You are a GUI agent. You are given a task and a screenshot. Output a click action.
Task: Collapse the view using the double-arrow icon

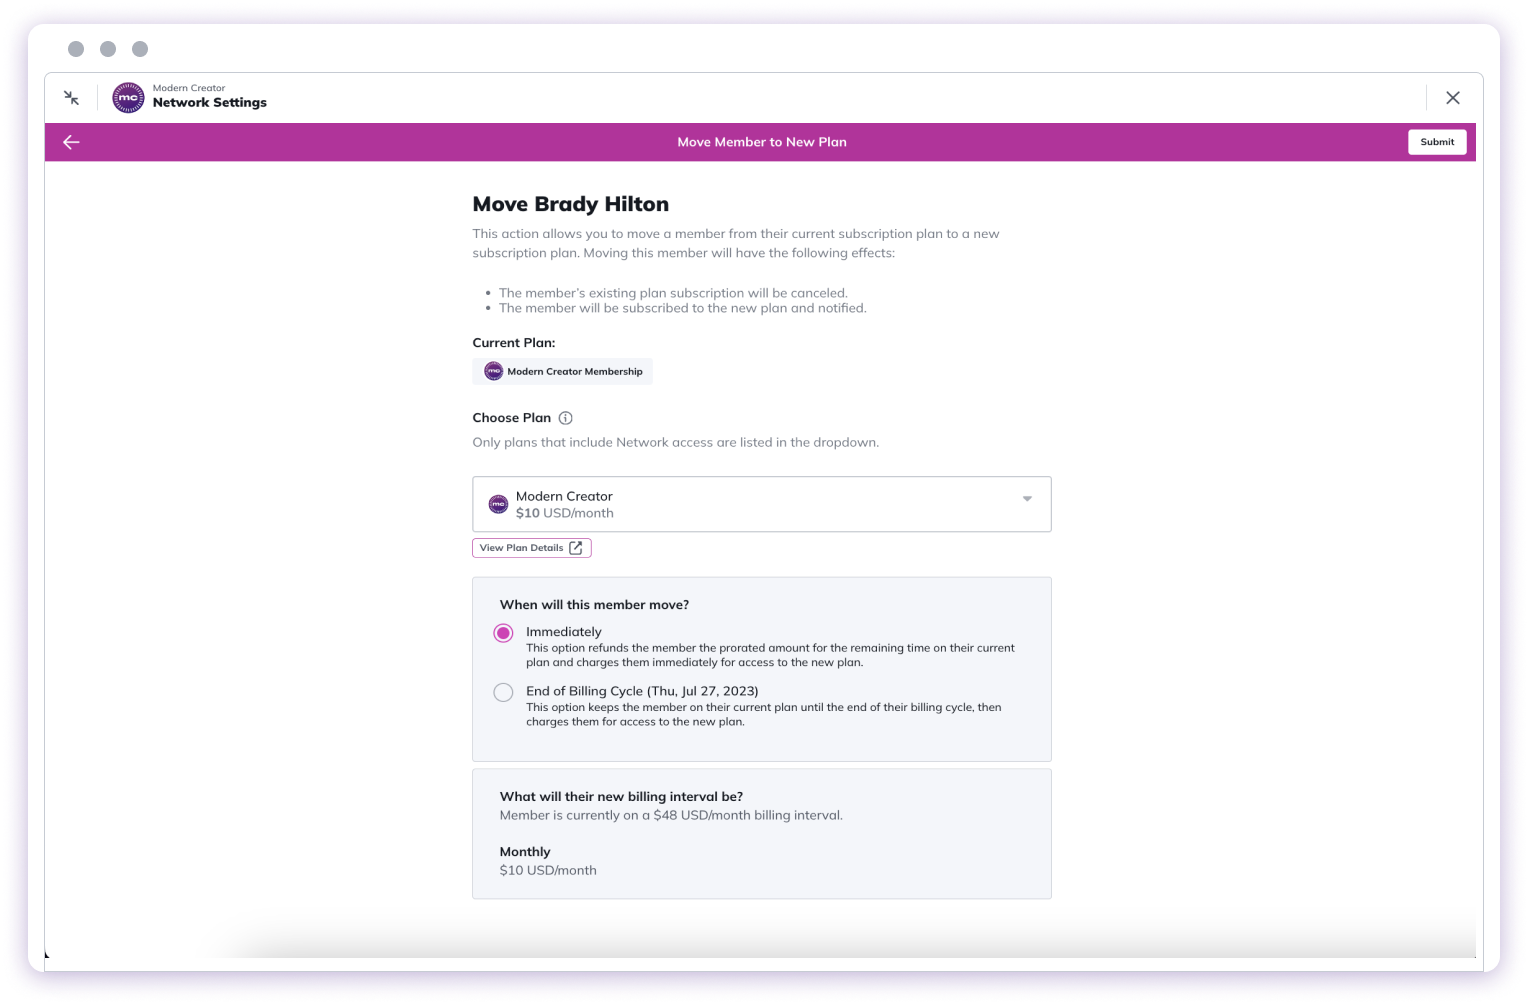70,97
